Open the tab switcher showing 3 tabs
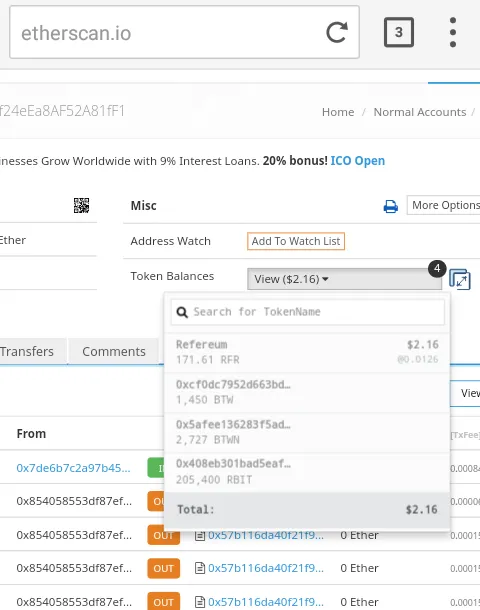This screenshot has width=480, height=610. 399,32
